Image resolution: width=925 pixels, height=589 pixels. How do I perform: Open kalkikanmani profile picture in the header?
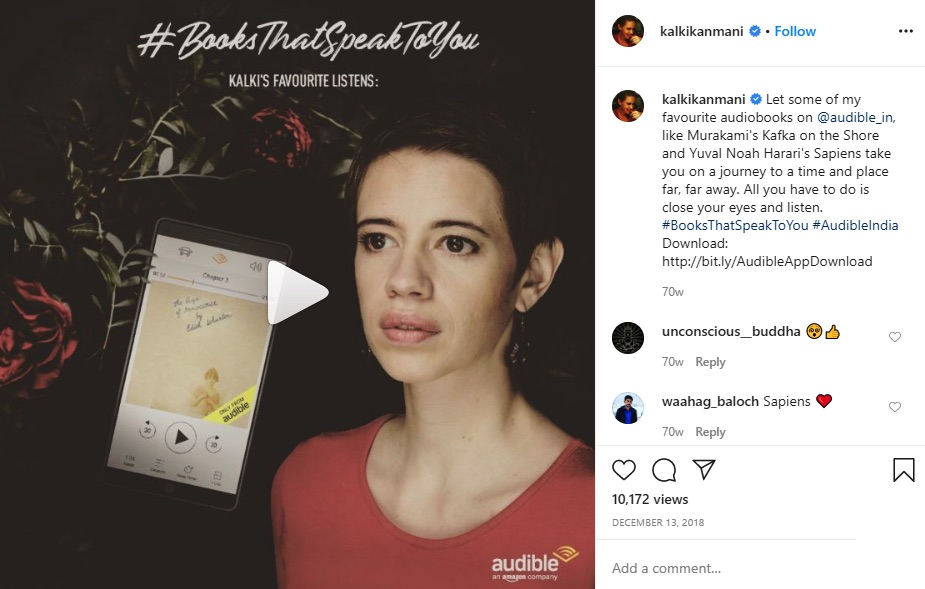pyautogui.click(x=628, y=31)
